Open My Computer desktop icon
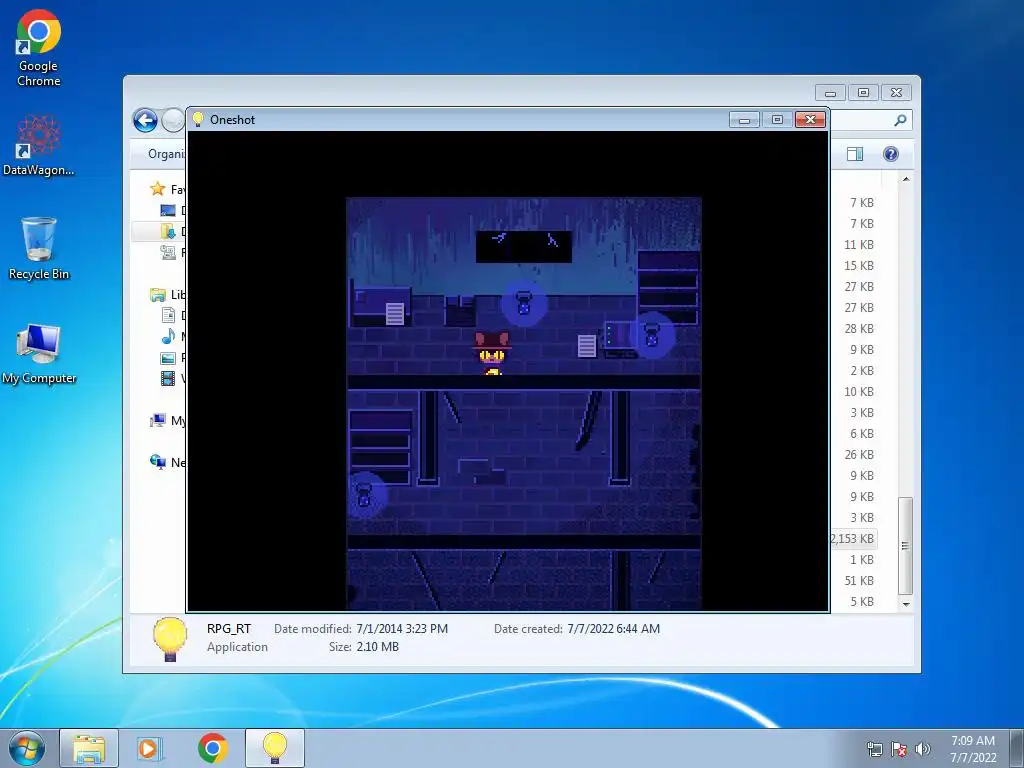Screen dimensions: 1024x768 pyautogui.click(x=39, y=353)
